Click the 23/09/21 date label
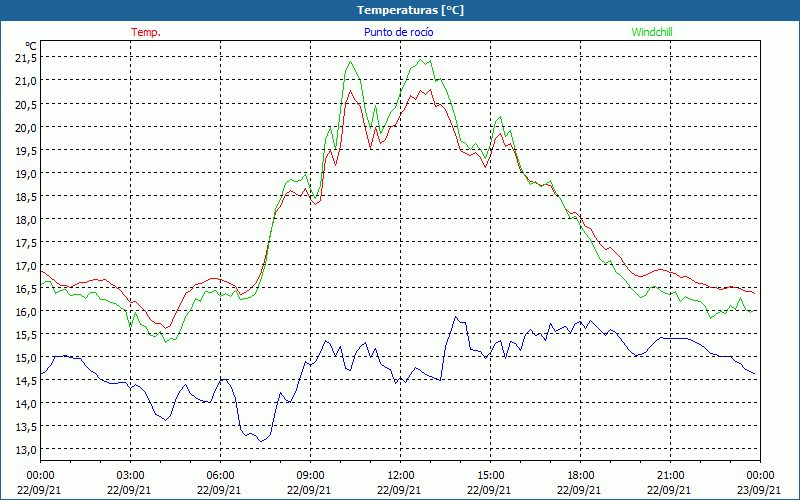Screen dimensions: 800x500 (x=759, y=490)
